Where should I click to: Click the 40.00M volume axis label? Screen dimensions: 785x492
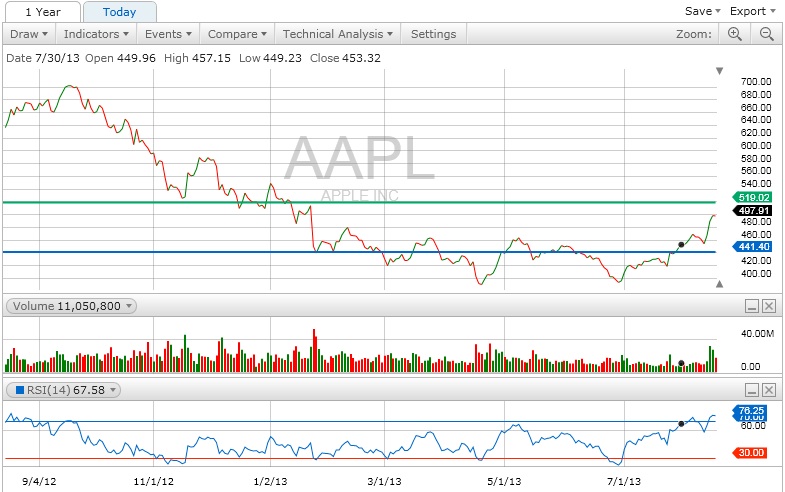(757, 333)
